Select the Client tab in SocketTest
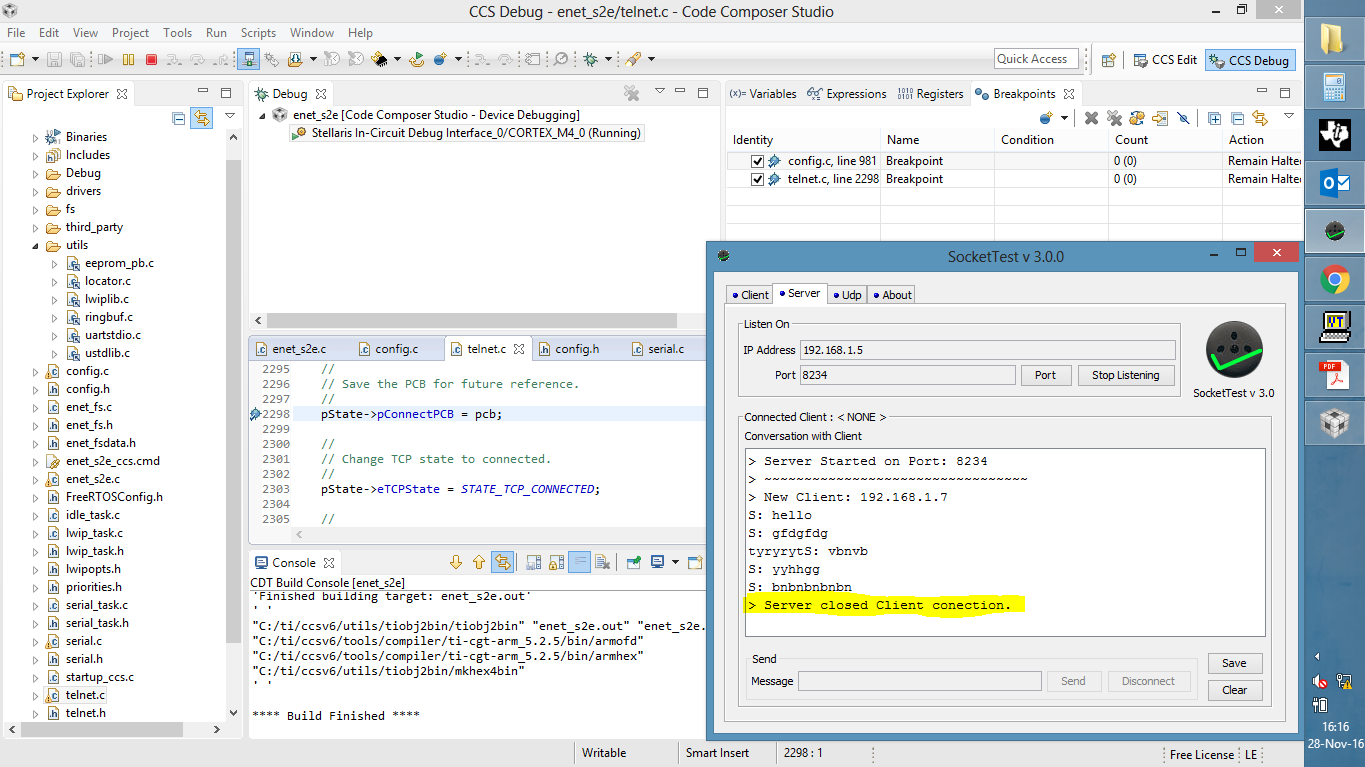Viewport: 1365px width, 767px height. click(749, 295)
